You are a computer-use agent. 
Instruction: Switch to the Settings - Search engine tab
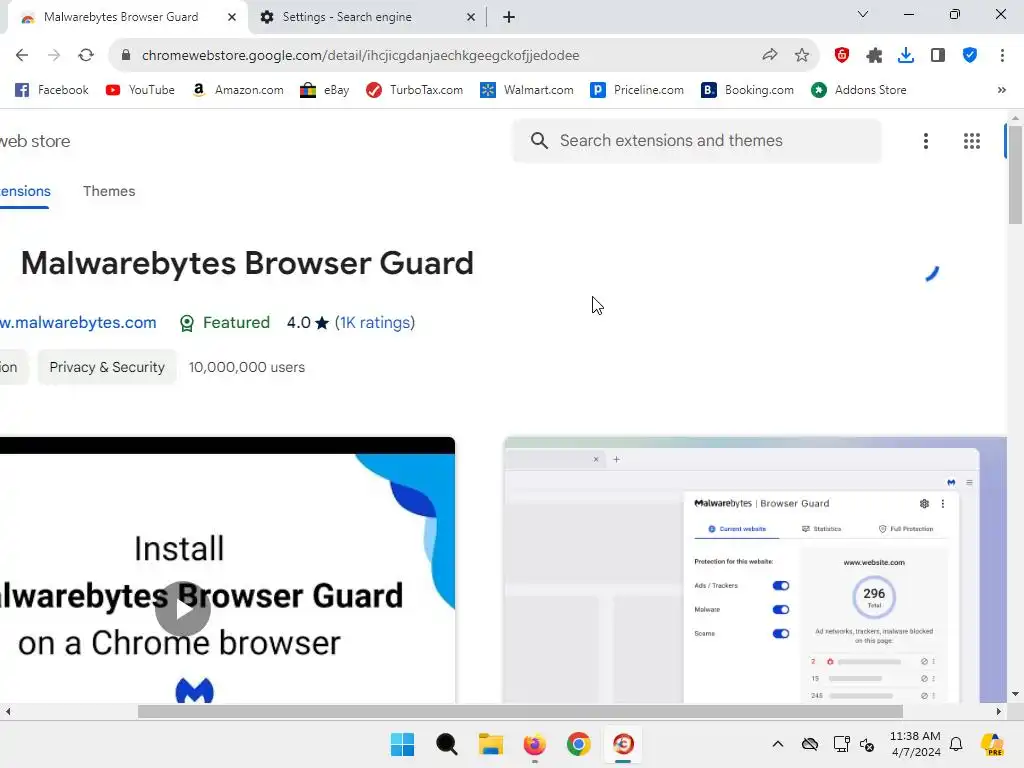pos(347,17)
